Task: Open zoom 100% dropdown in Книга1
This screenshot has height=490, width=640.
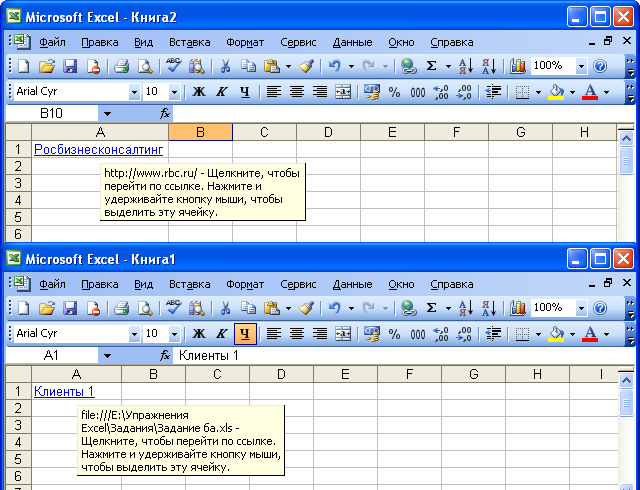Action: pos(581,308)
